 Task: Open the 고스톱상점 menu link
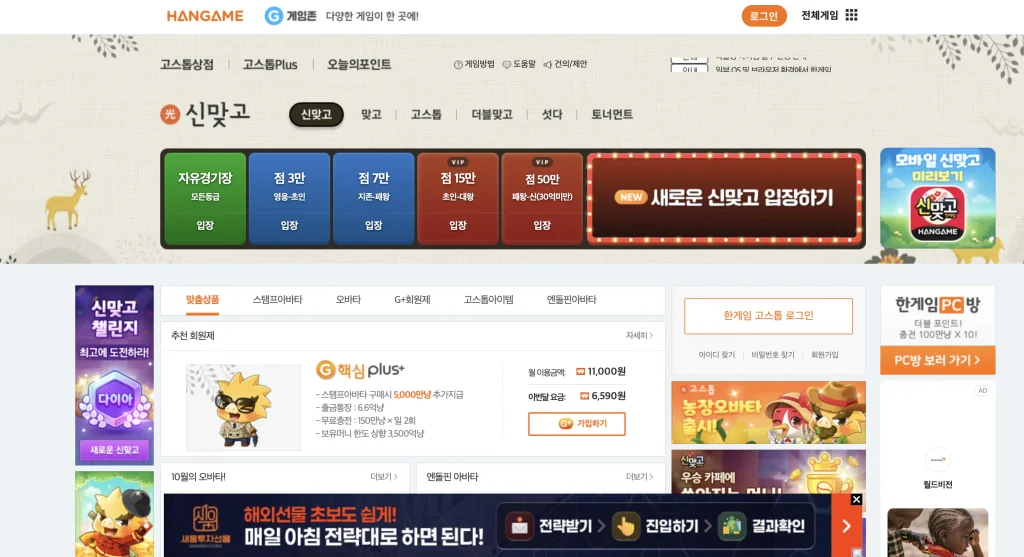(187, 64)
